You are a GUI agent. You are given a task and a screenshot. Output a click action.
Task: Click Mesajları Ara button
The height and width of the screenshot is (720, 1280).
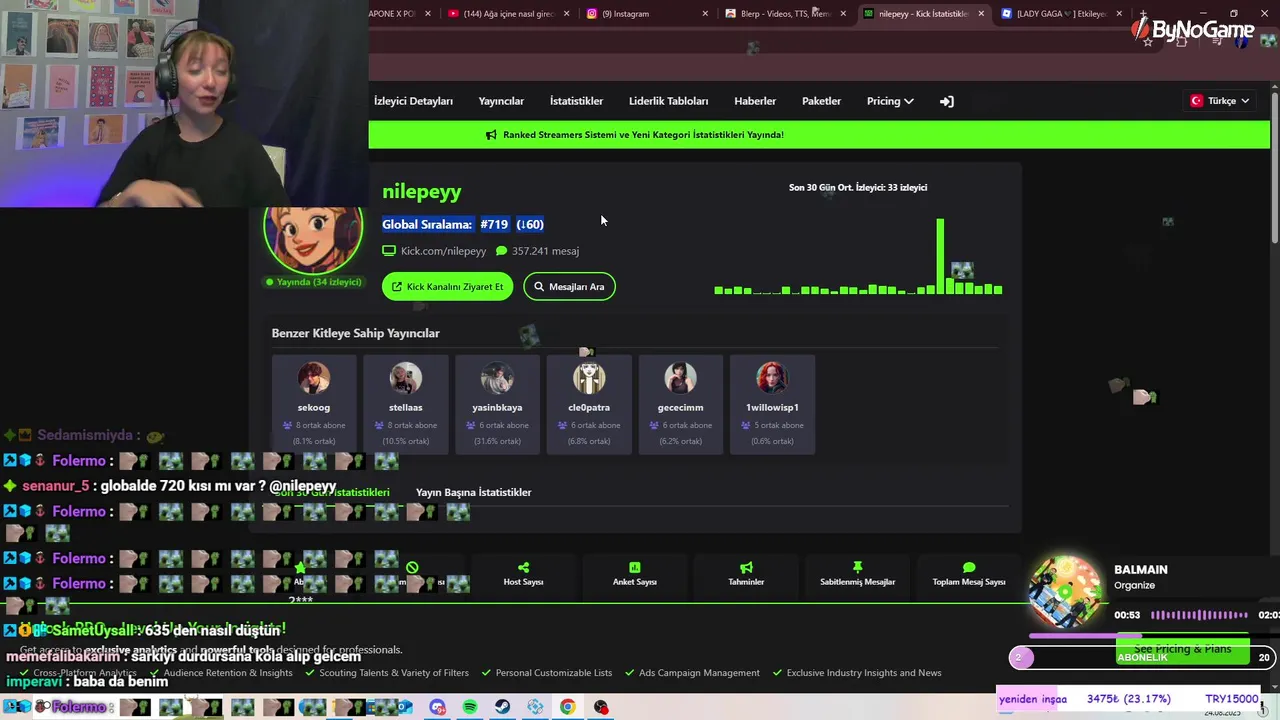tap(569, 287)
